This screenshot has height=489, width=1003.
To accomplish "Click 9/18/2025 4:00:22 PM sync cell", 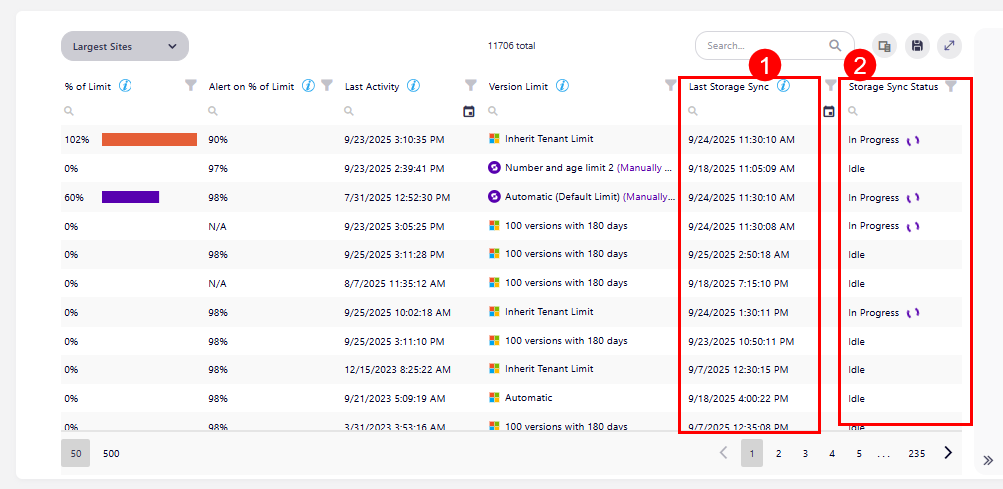I will point(738,398).
